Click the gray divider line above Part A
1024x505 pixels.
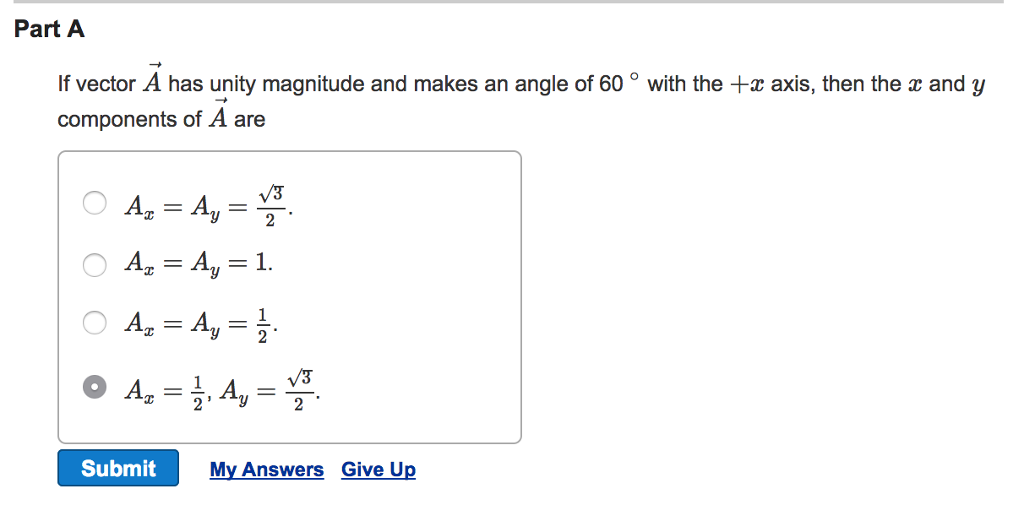pyautogui.click(x=509, y=1)
